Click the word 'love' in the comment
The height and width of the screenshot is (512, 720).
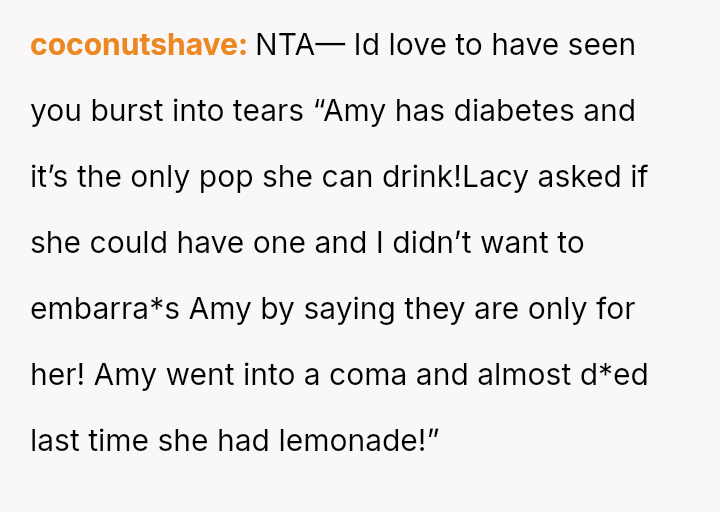416,45
